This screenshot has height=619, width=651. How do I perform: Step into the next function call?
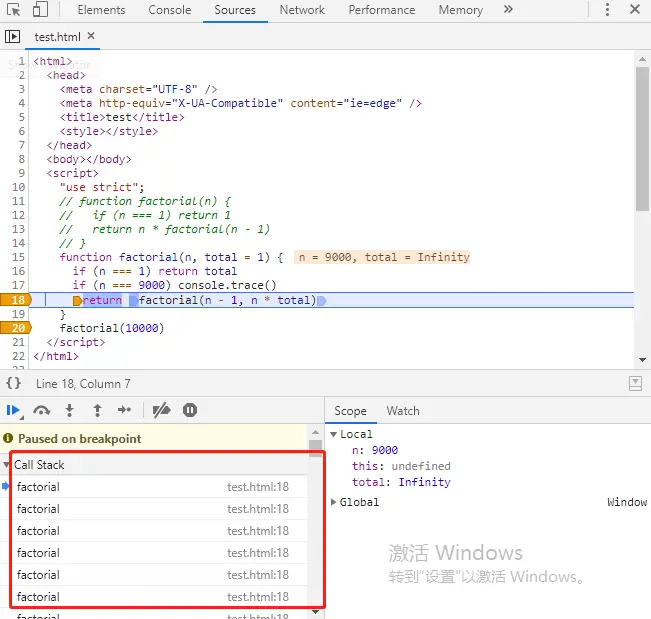tap(70, 411)
